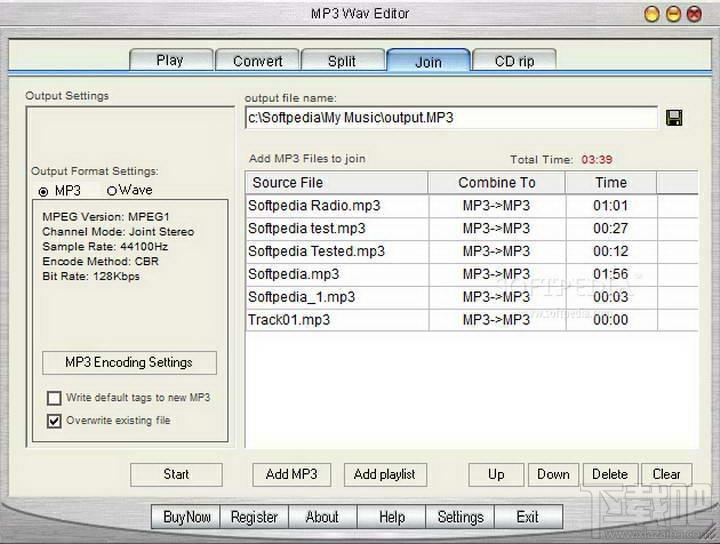This screenshot has width=720, height=544.
Task: Select the Join tab
Action: pyautogui.click(x=428, y=61)
